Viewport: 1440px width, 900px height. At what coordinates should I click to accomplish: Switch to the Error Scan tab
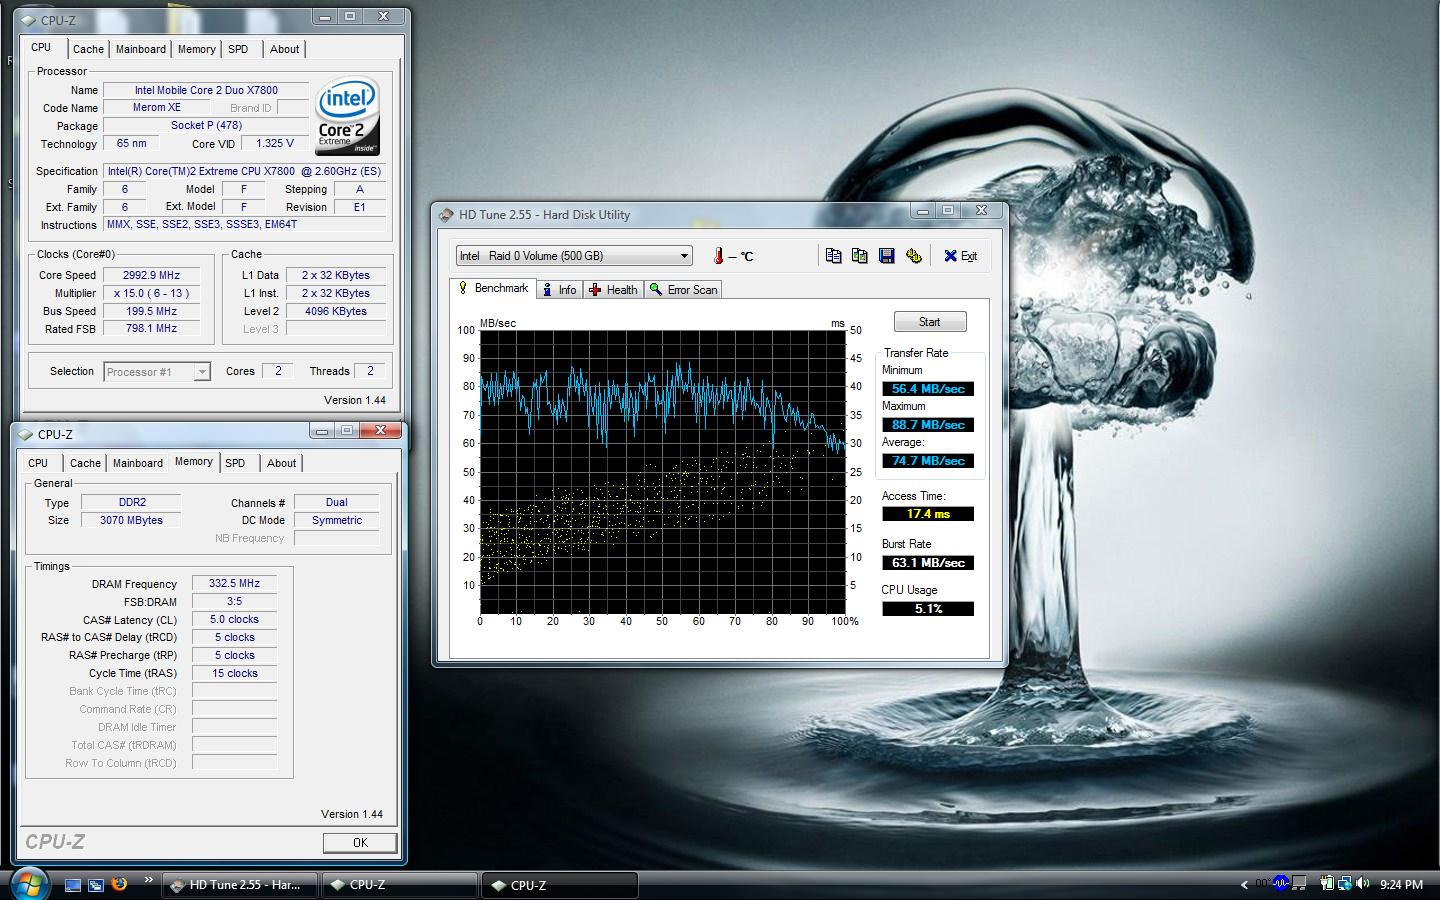click(683, 290)
